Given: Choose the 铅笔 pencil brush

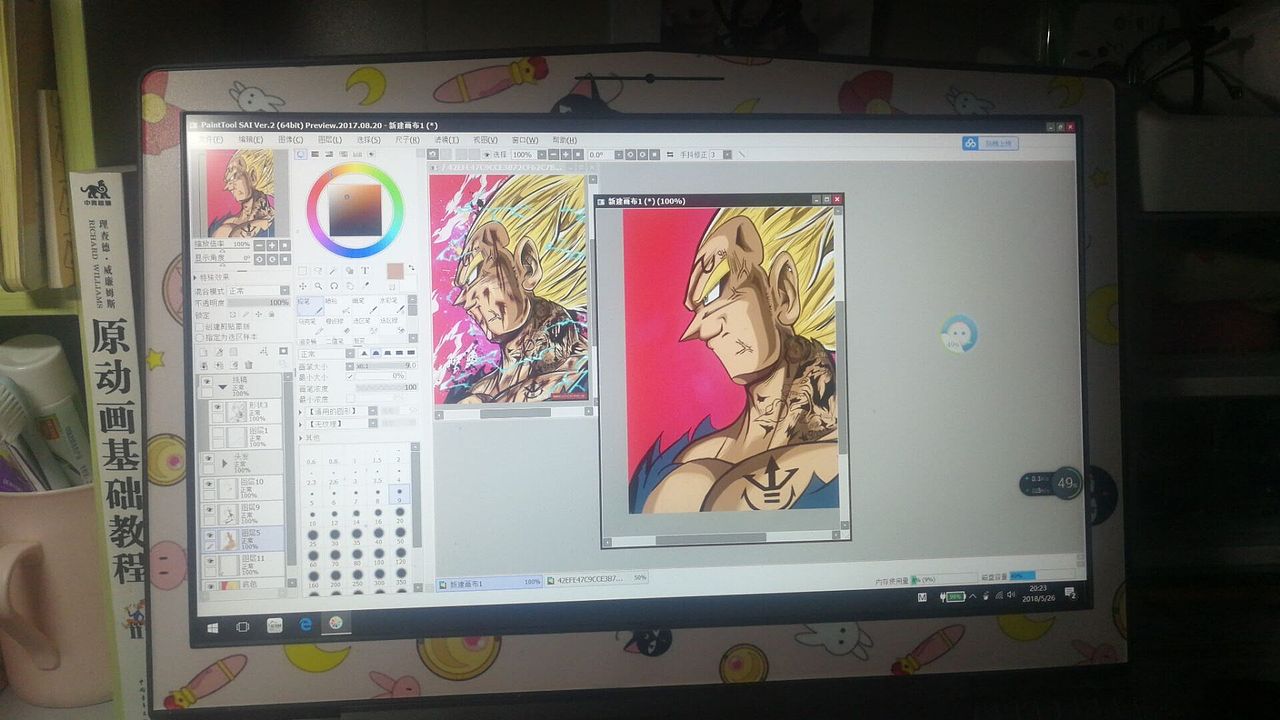Looking at the screenshot, I should [310, 307].
